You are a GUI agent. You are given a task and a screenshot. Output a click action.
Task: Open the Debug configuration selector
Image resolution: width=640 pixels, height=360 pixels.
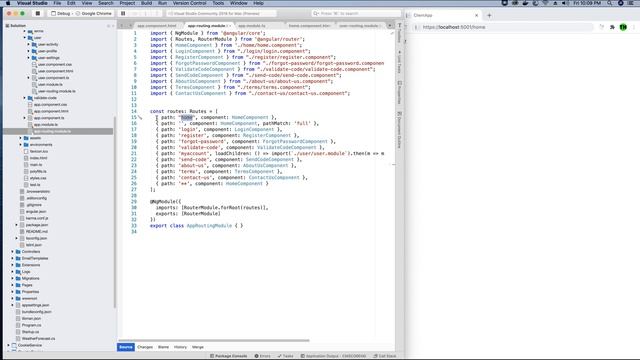click(60, 13)
